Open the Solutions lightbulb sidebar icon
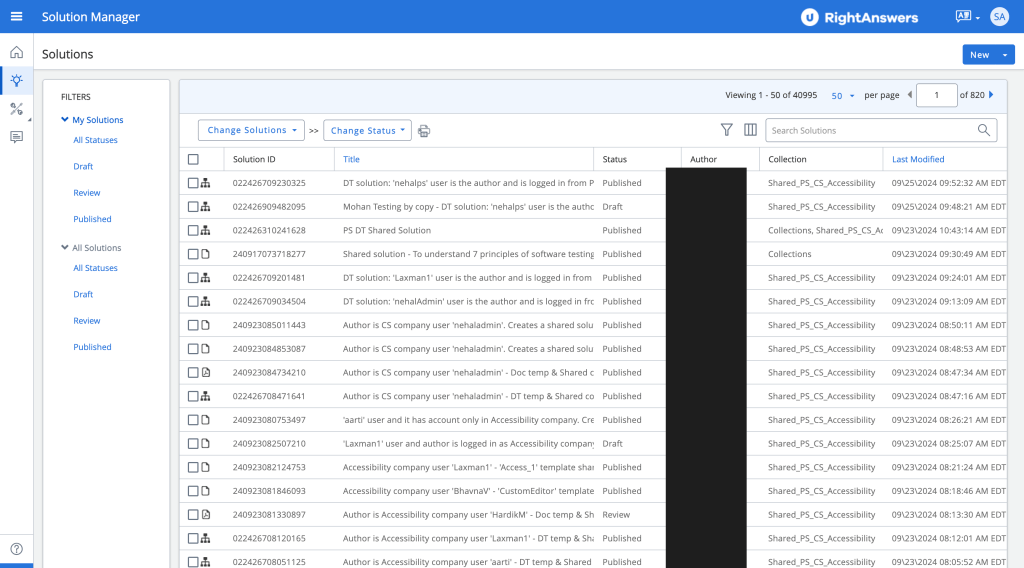 click(x=16, y=80)
